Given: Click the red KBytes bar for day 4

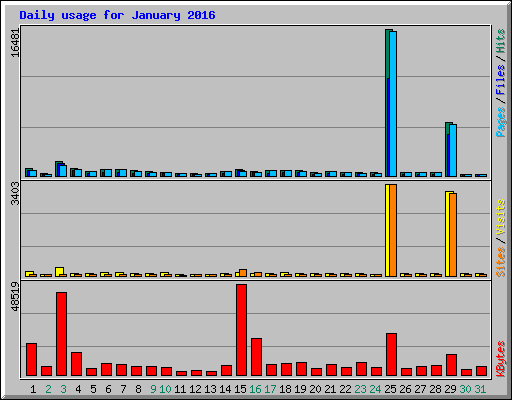Looking at the screenshot, I should (x=77, y=364).
